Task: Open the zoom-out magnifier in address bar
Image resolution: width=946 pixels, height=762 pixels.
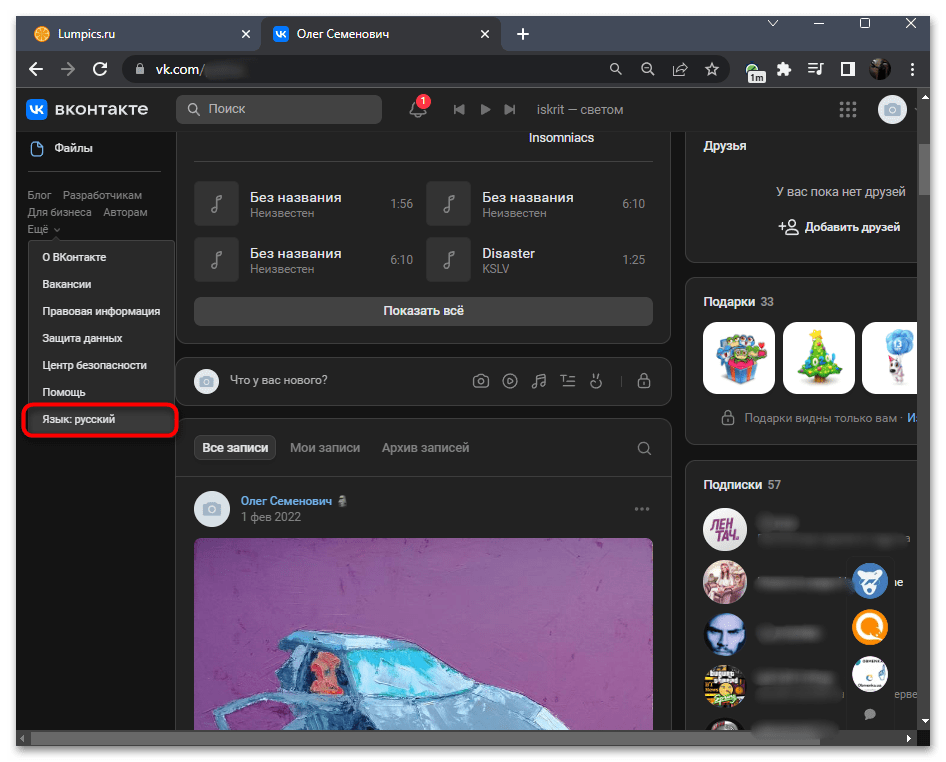Action: [647, 69]
